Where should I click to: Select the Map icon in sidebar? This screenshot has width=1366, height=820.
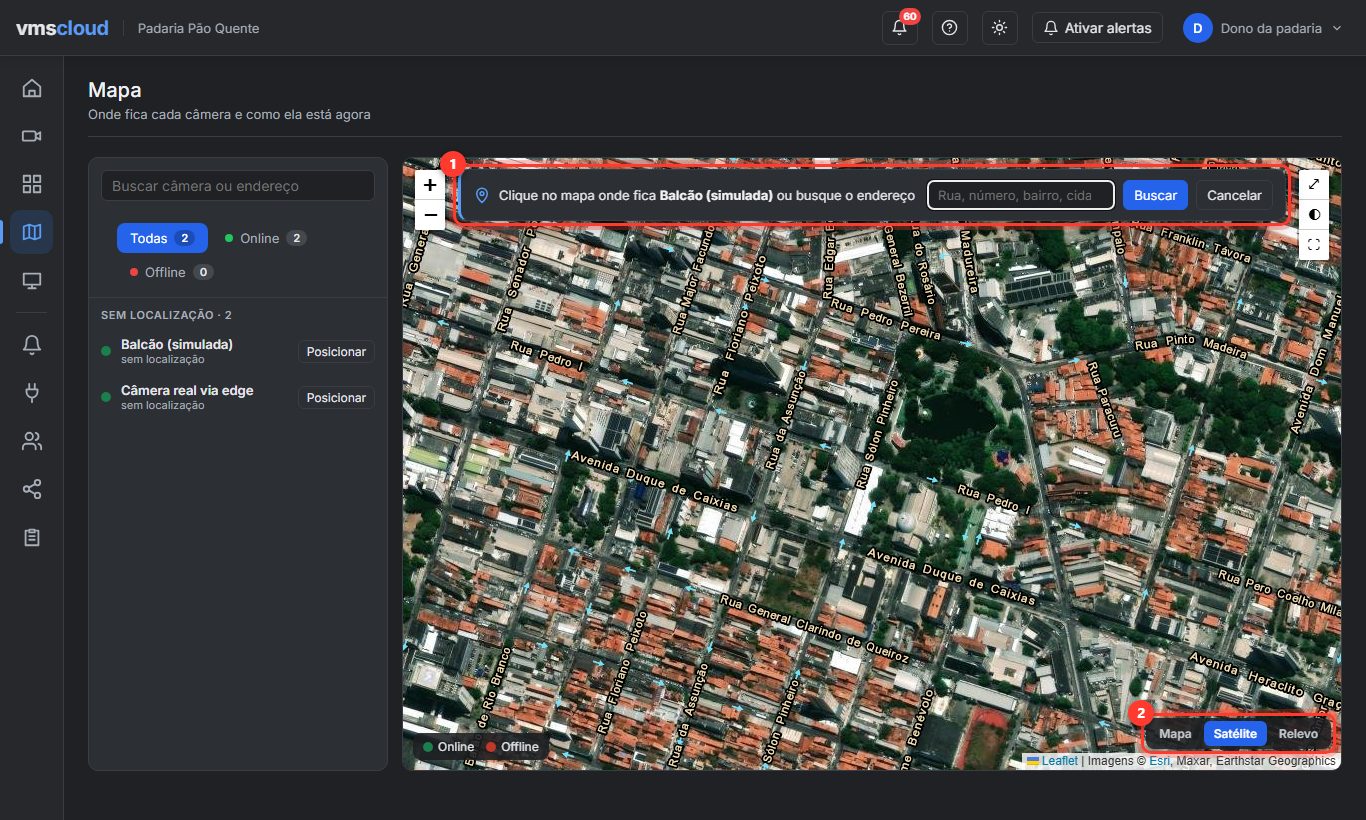tap(32, 232)
